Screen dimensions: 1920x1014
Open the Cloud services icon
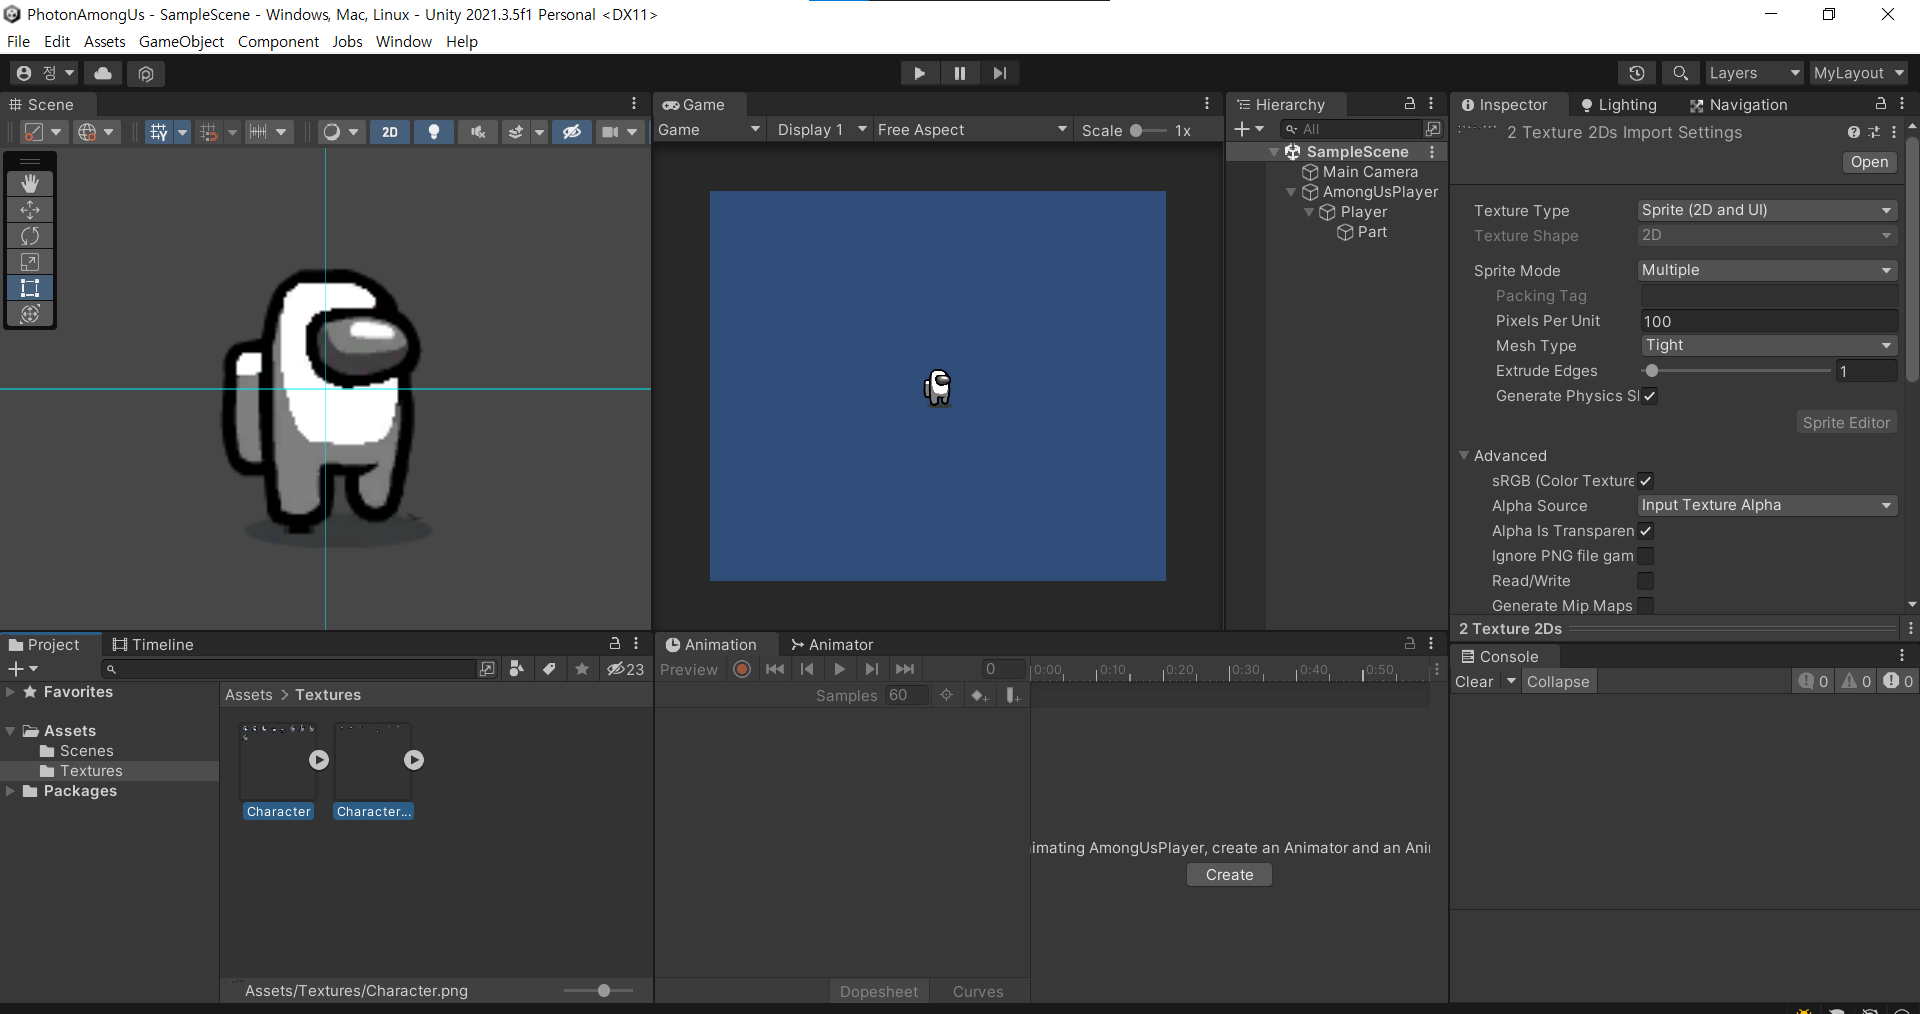(102, 73)
